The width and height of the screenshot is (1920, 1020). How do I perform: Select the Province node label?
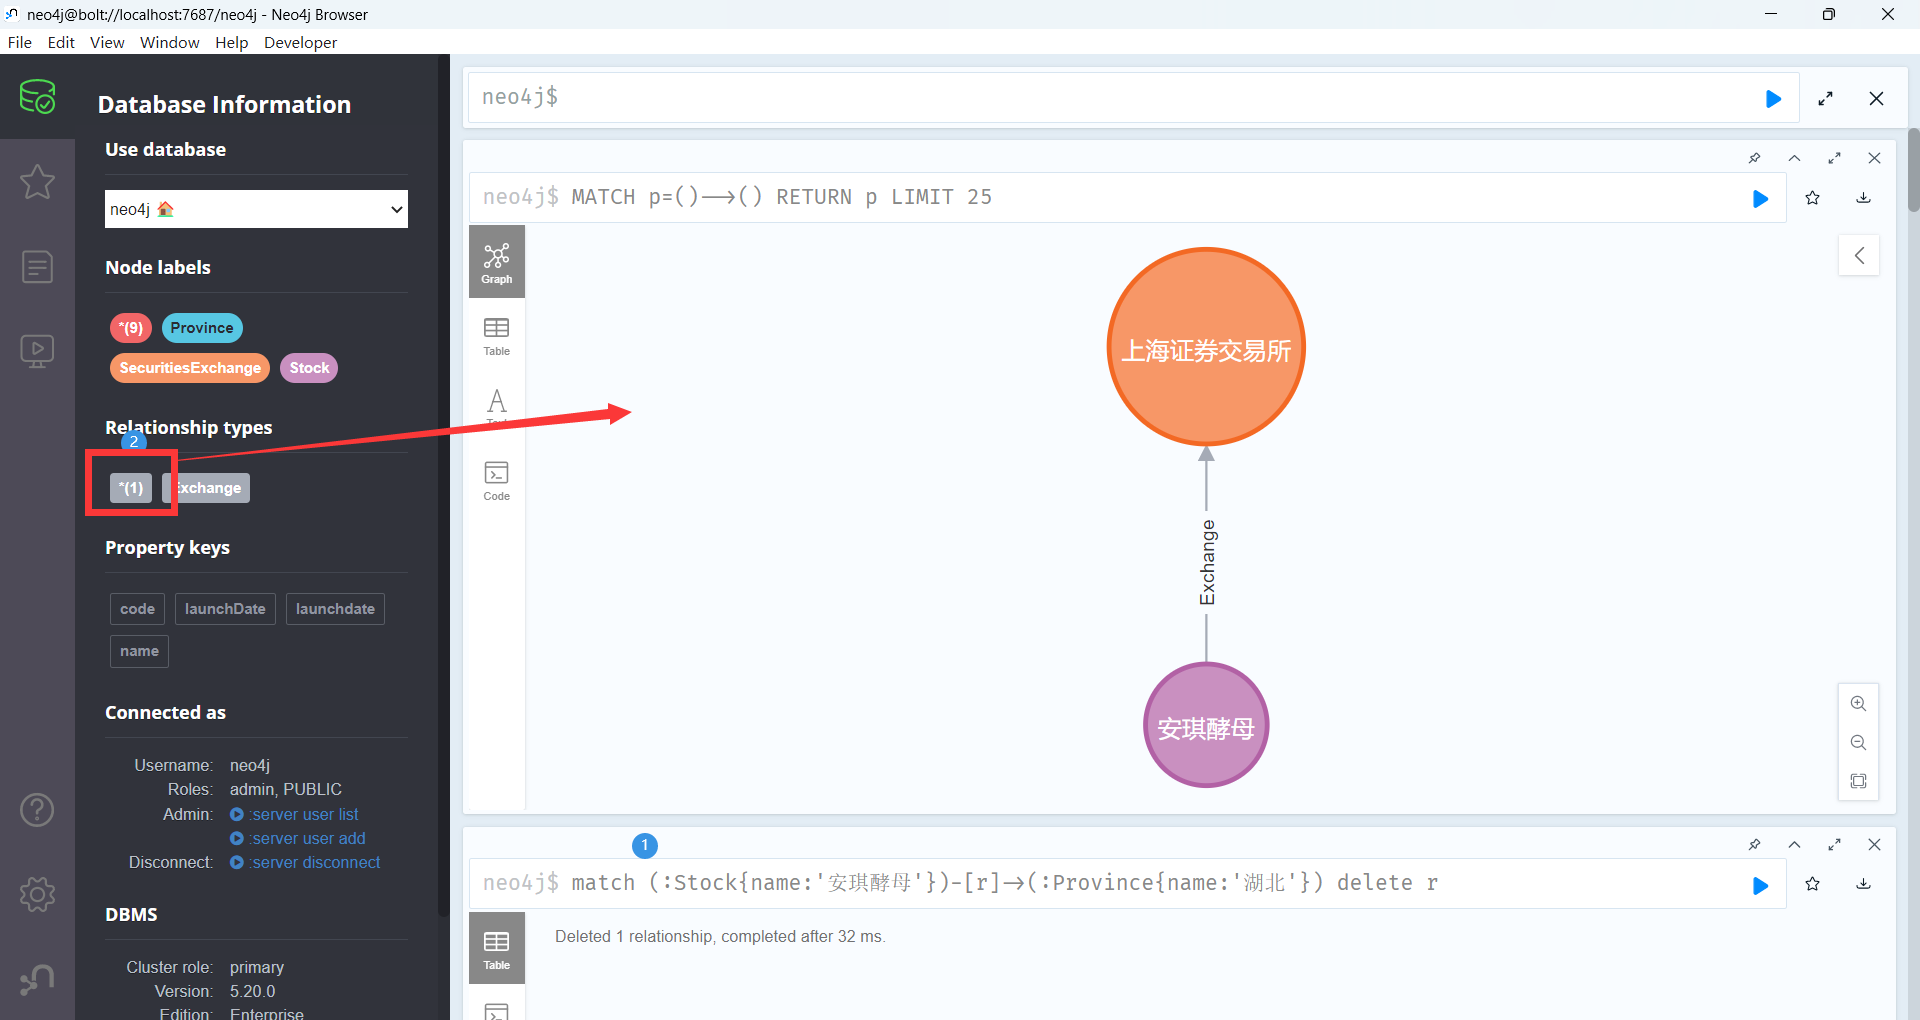point(202,328)
